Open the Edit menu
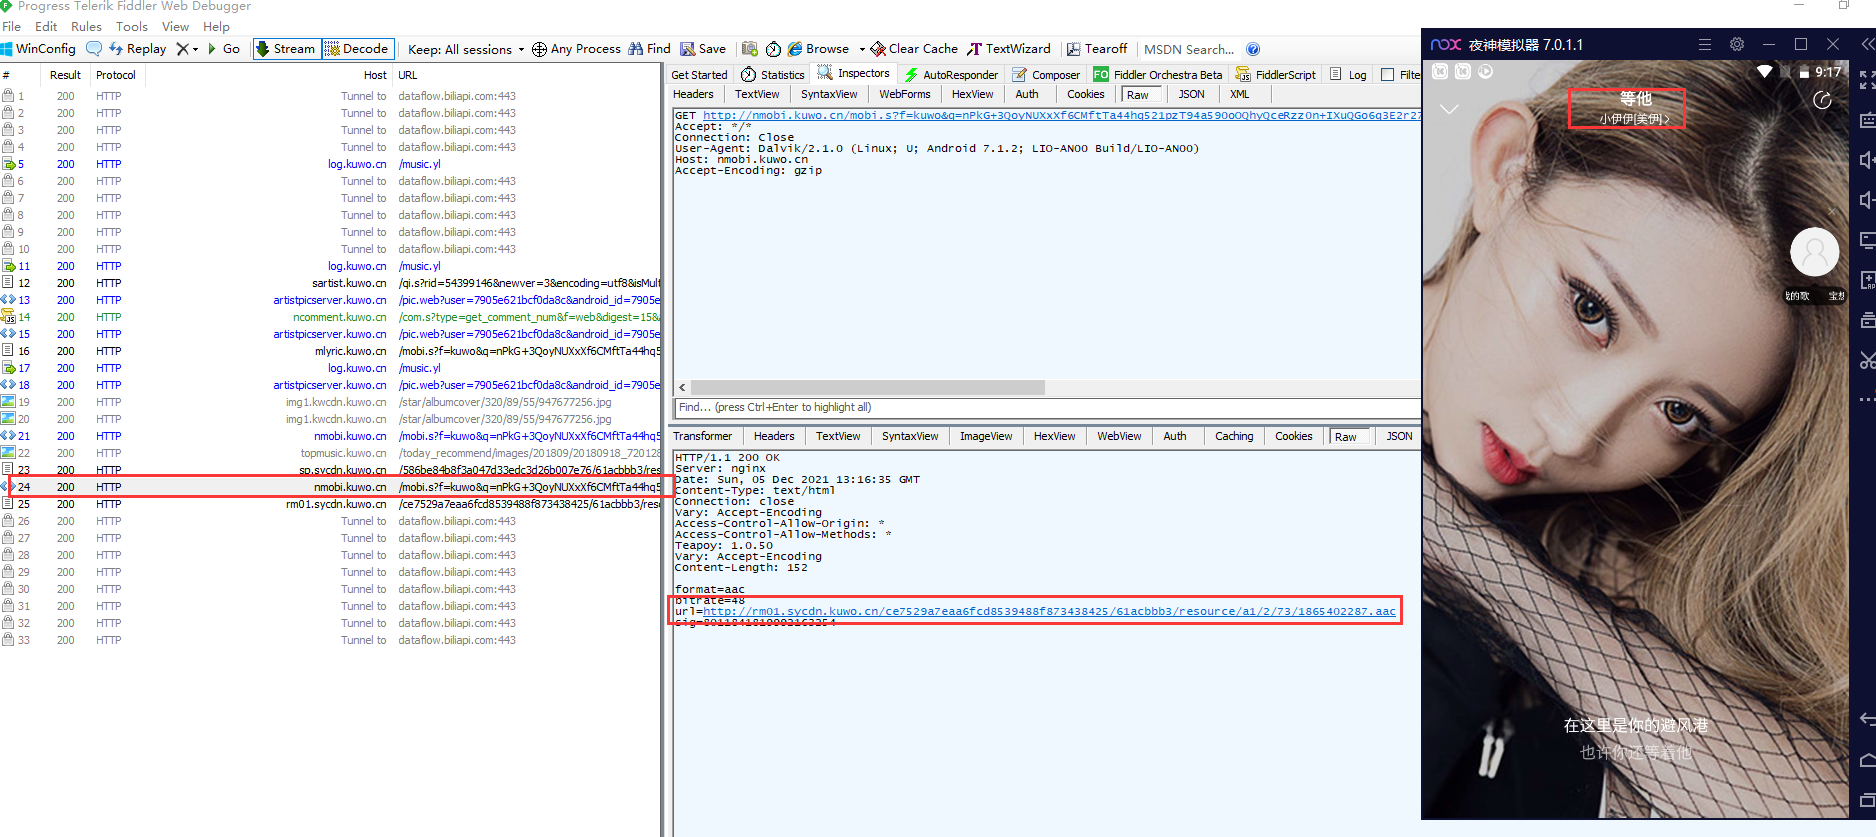The image size is (1876, 837). pos(46,27)
